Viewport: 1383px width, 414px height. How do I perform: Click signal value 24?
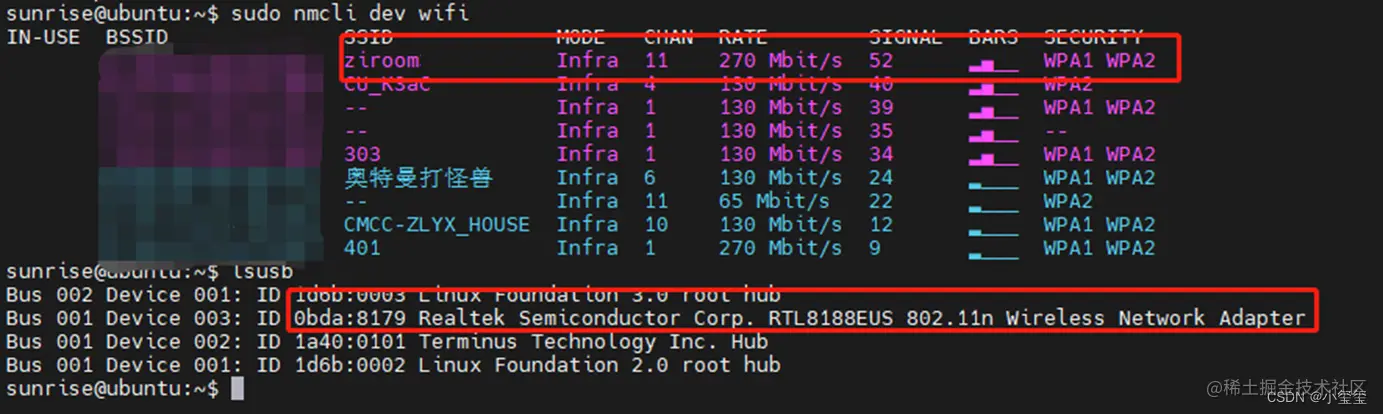click(x=881, y=178)
